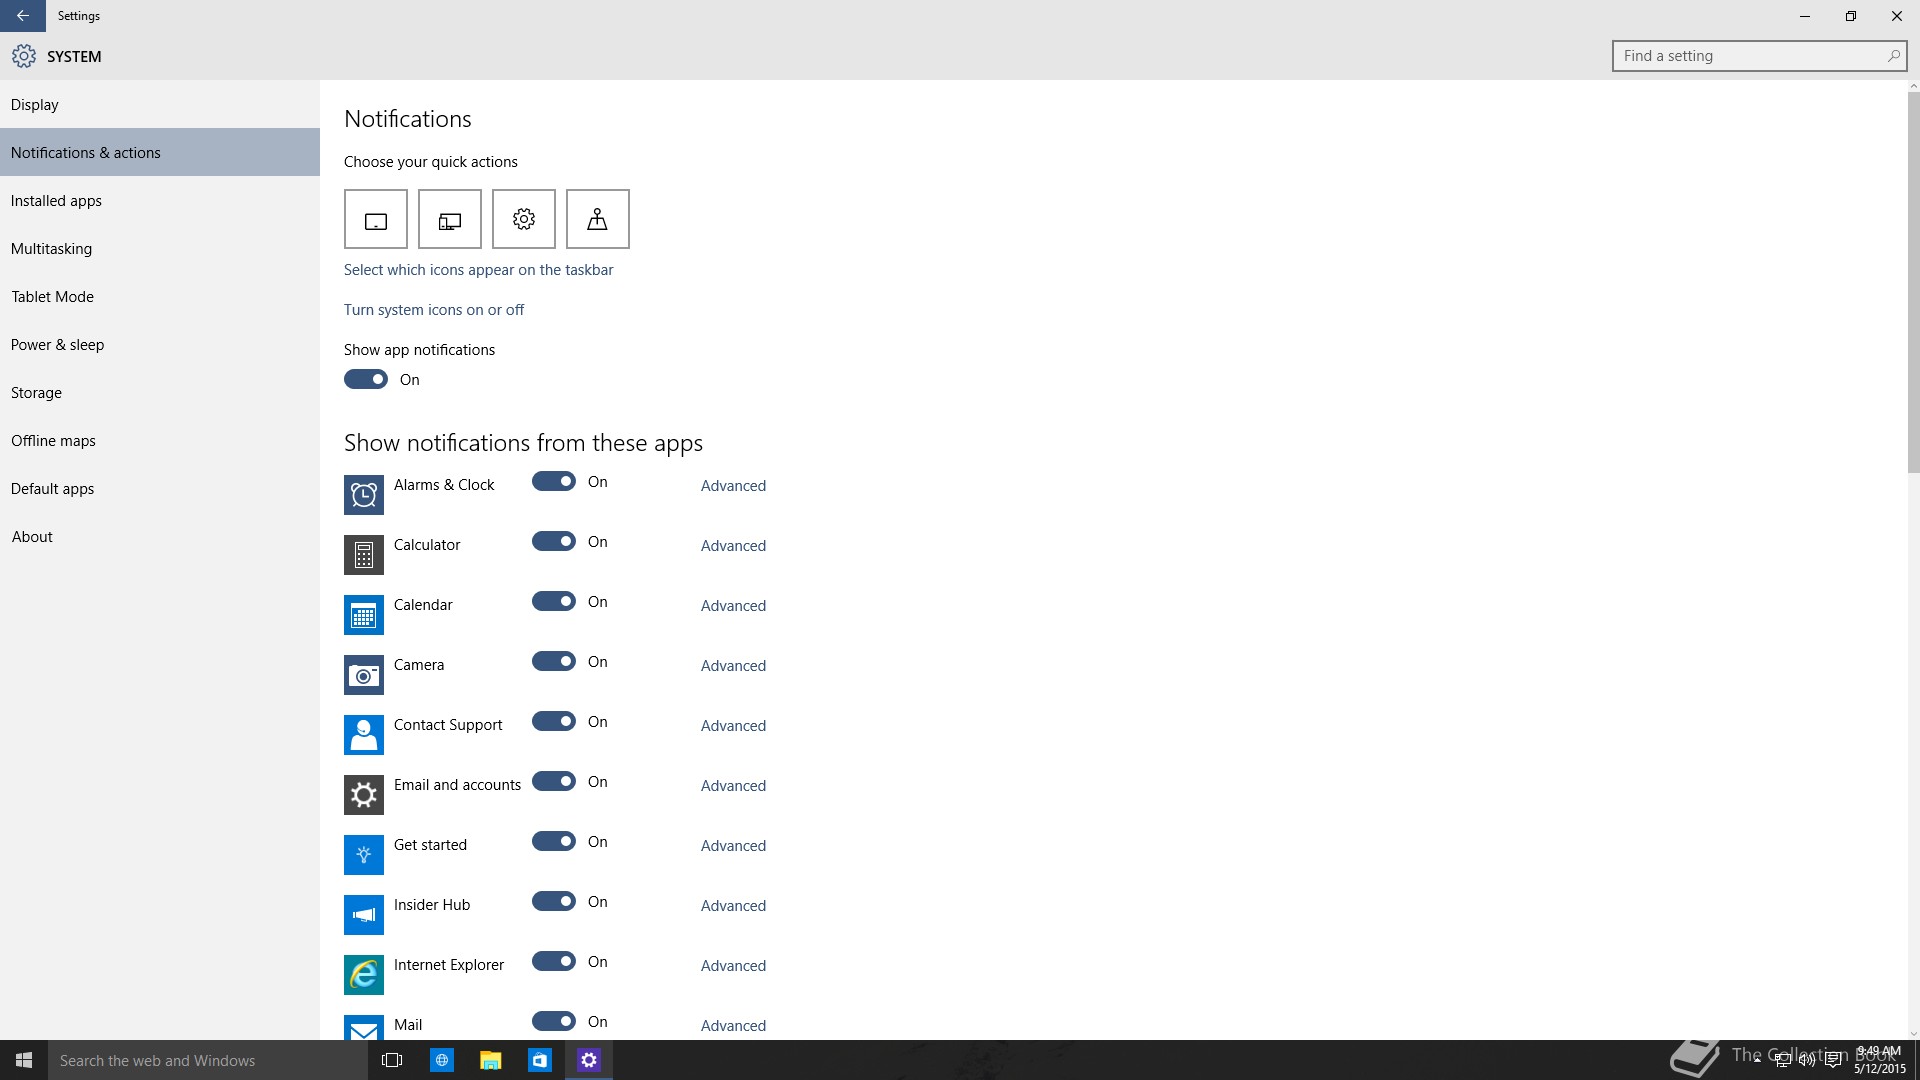The height and width of the screenshot is (1080, 1920).
Task: Click the connect display quick action tile
Action: pos(450,219)
